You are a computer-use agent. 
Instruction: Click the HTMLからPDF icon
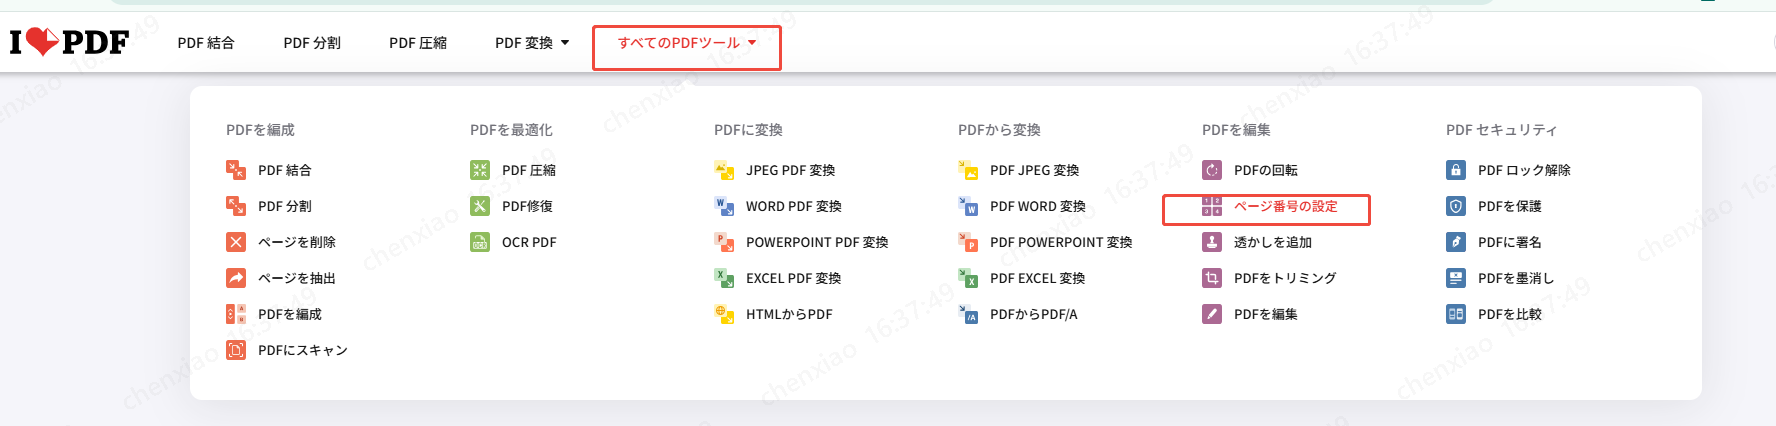click(724, 314)
